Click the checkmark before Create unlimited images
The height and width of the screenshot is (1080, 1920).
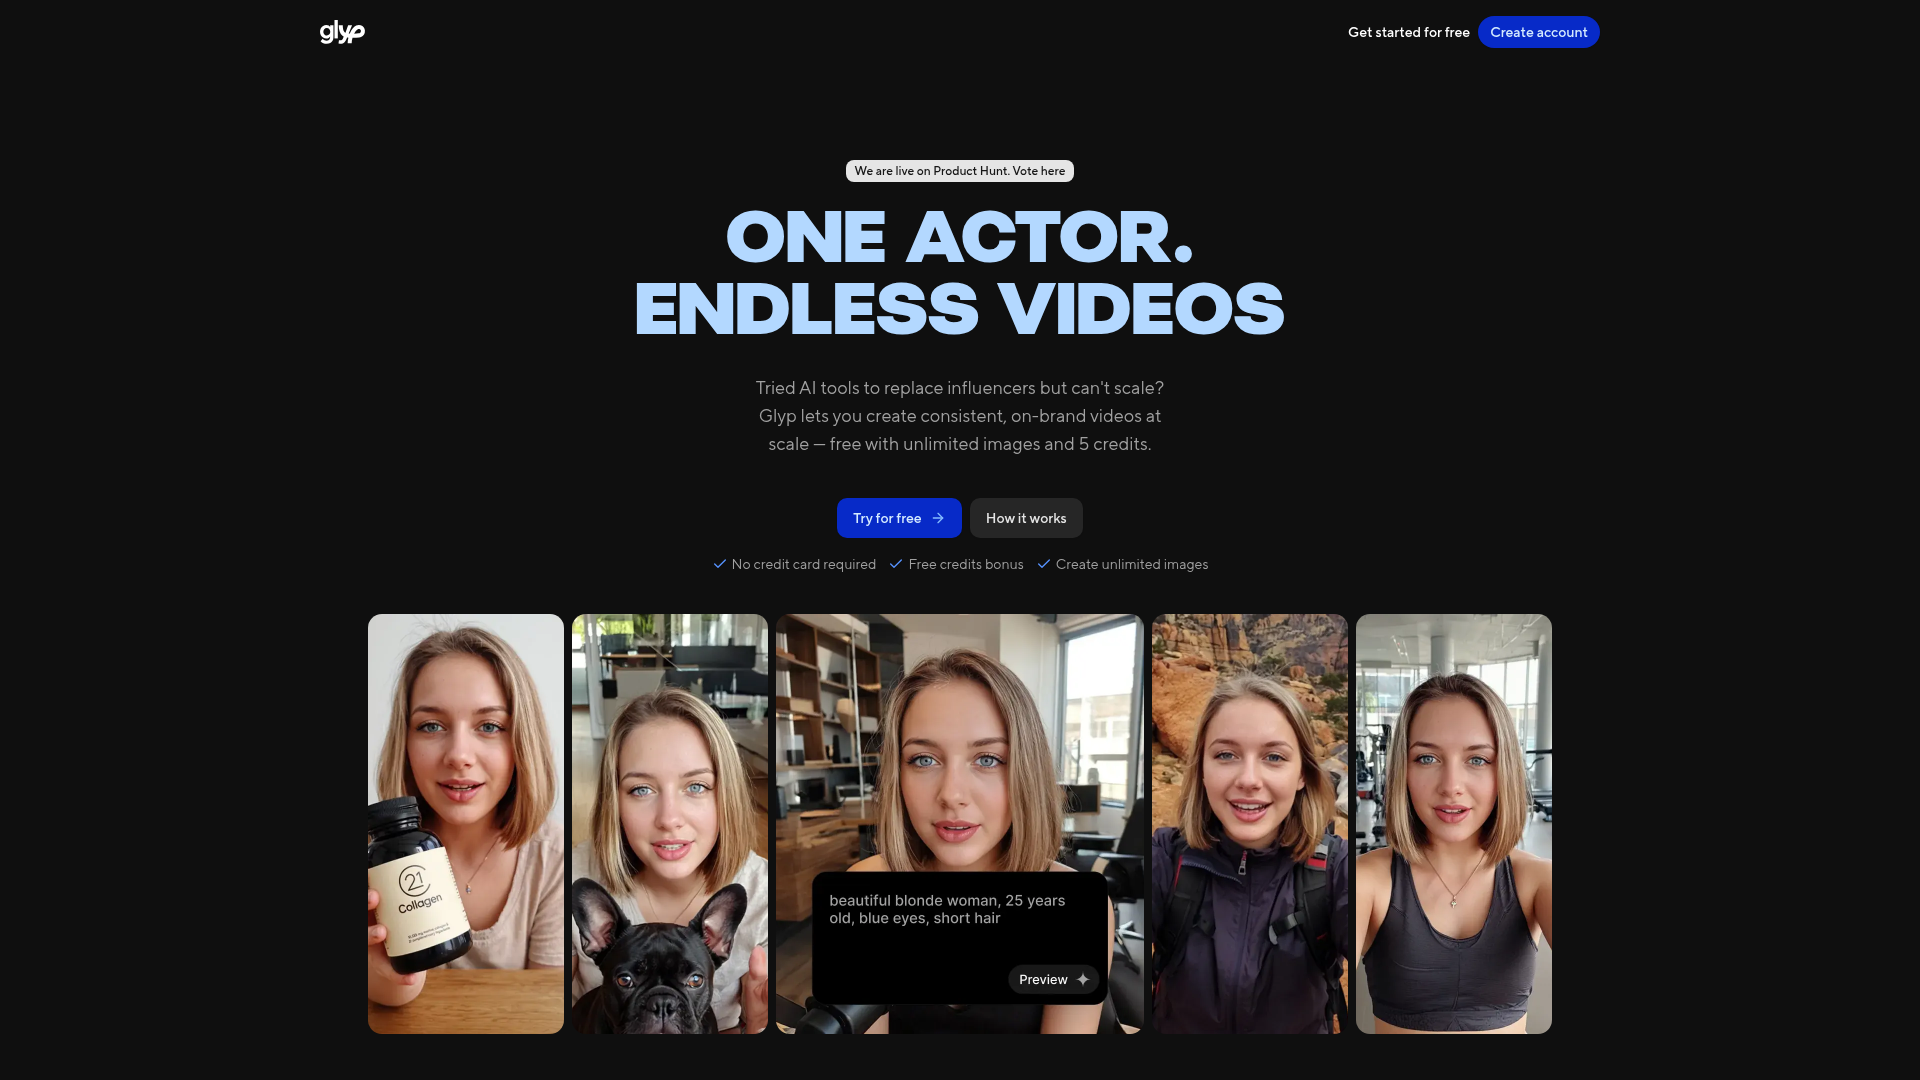(x=1043, y=564)
